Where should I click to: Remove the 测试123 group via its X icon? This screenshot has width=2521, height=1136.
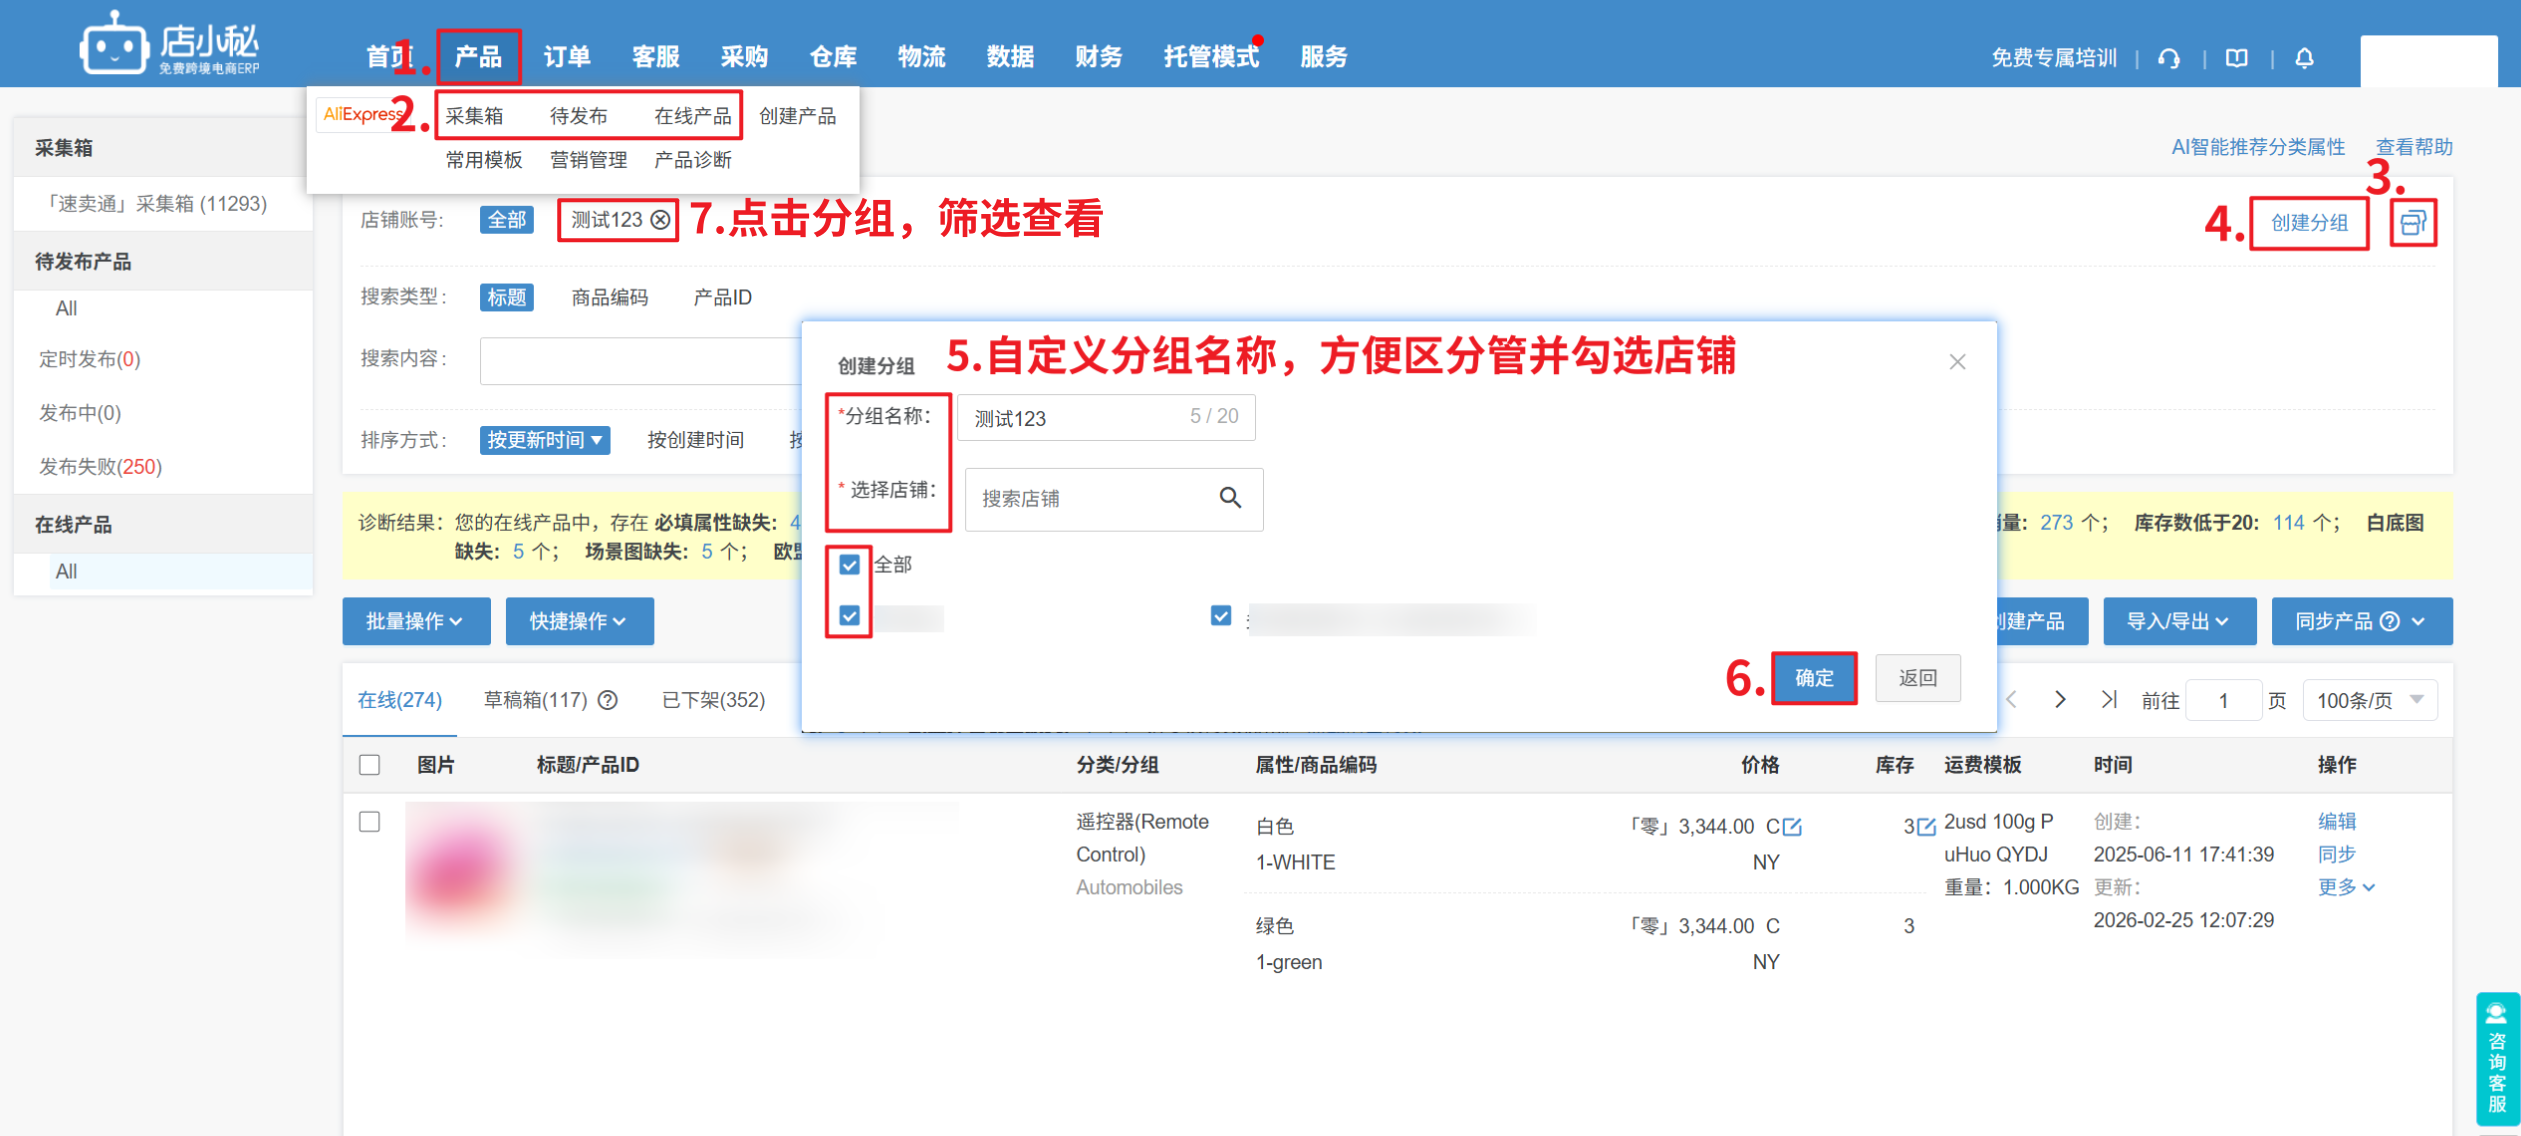(661, 220)
